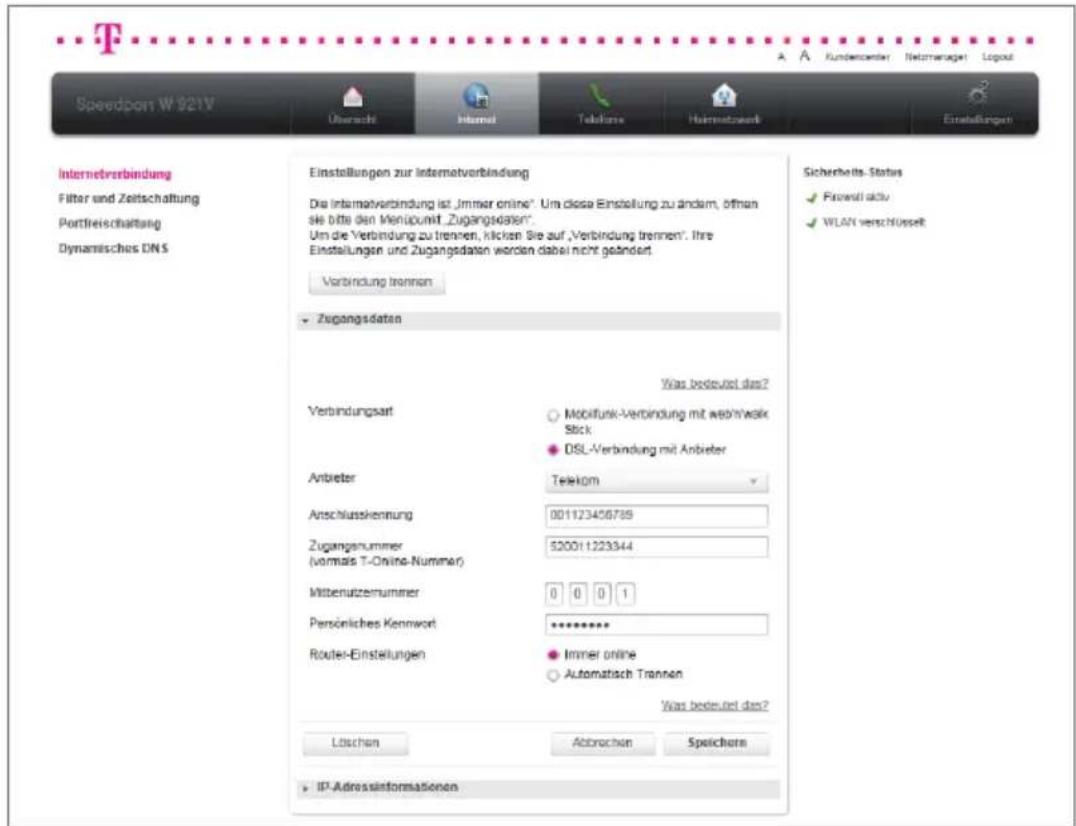
Task: Click the Telekom T logo
Action: [108, 38]
